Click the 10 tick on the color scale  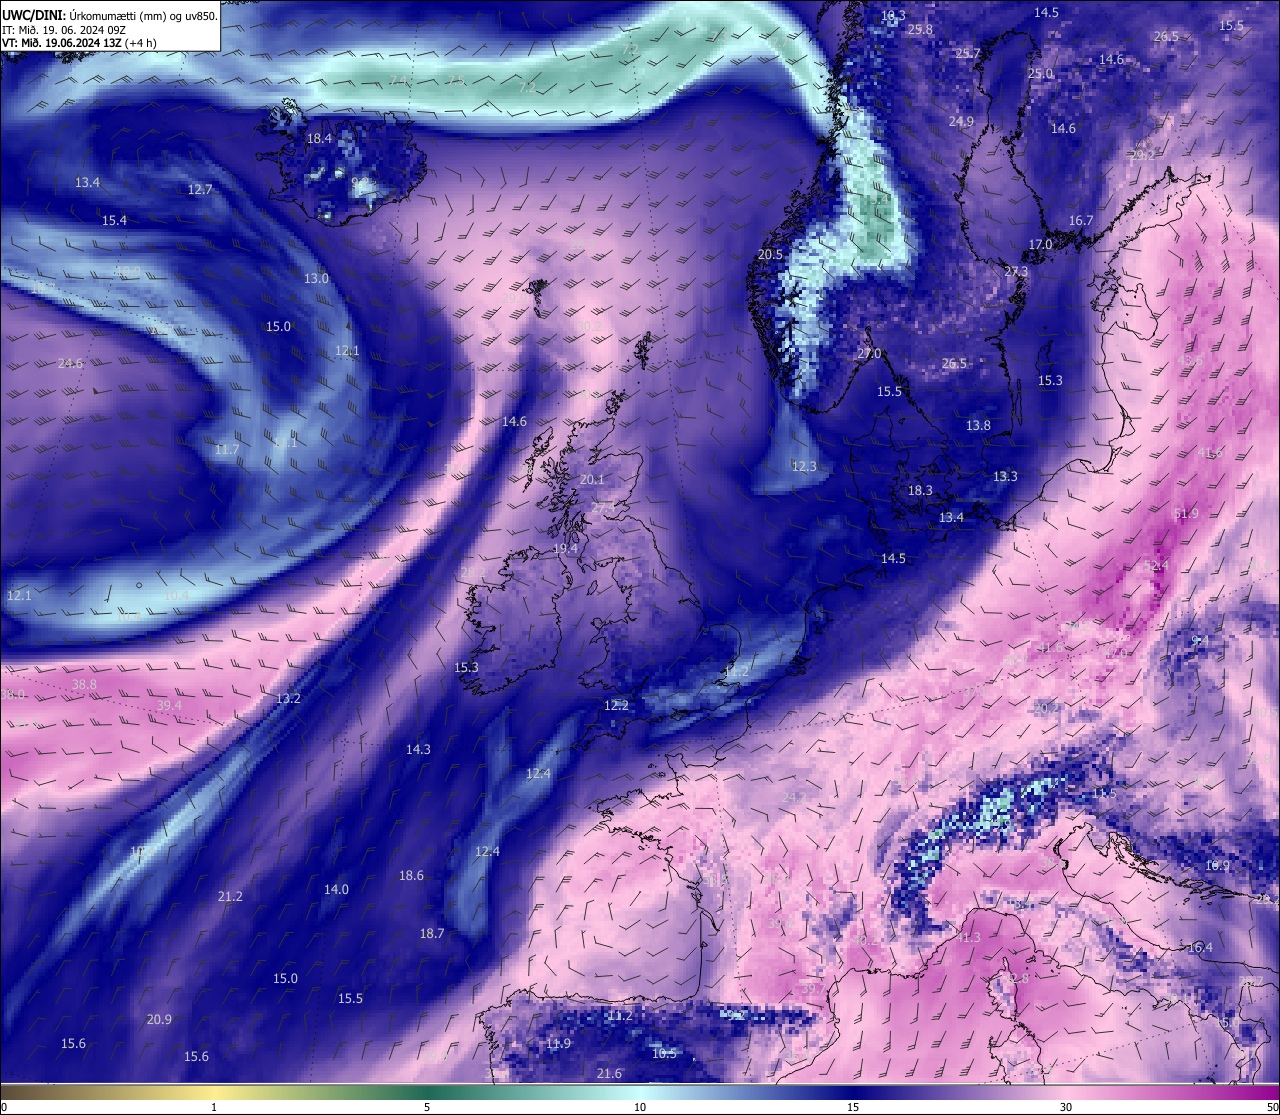[x=640, y=1107]
